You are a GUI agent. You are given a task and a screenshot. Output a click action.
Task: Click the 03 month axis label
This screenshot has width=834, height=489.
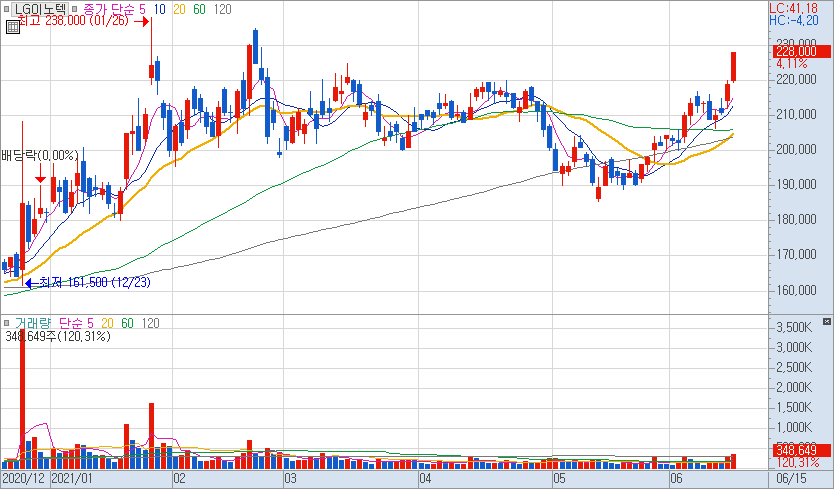point(290,478)
